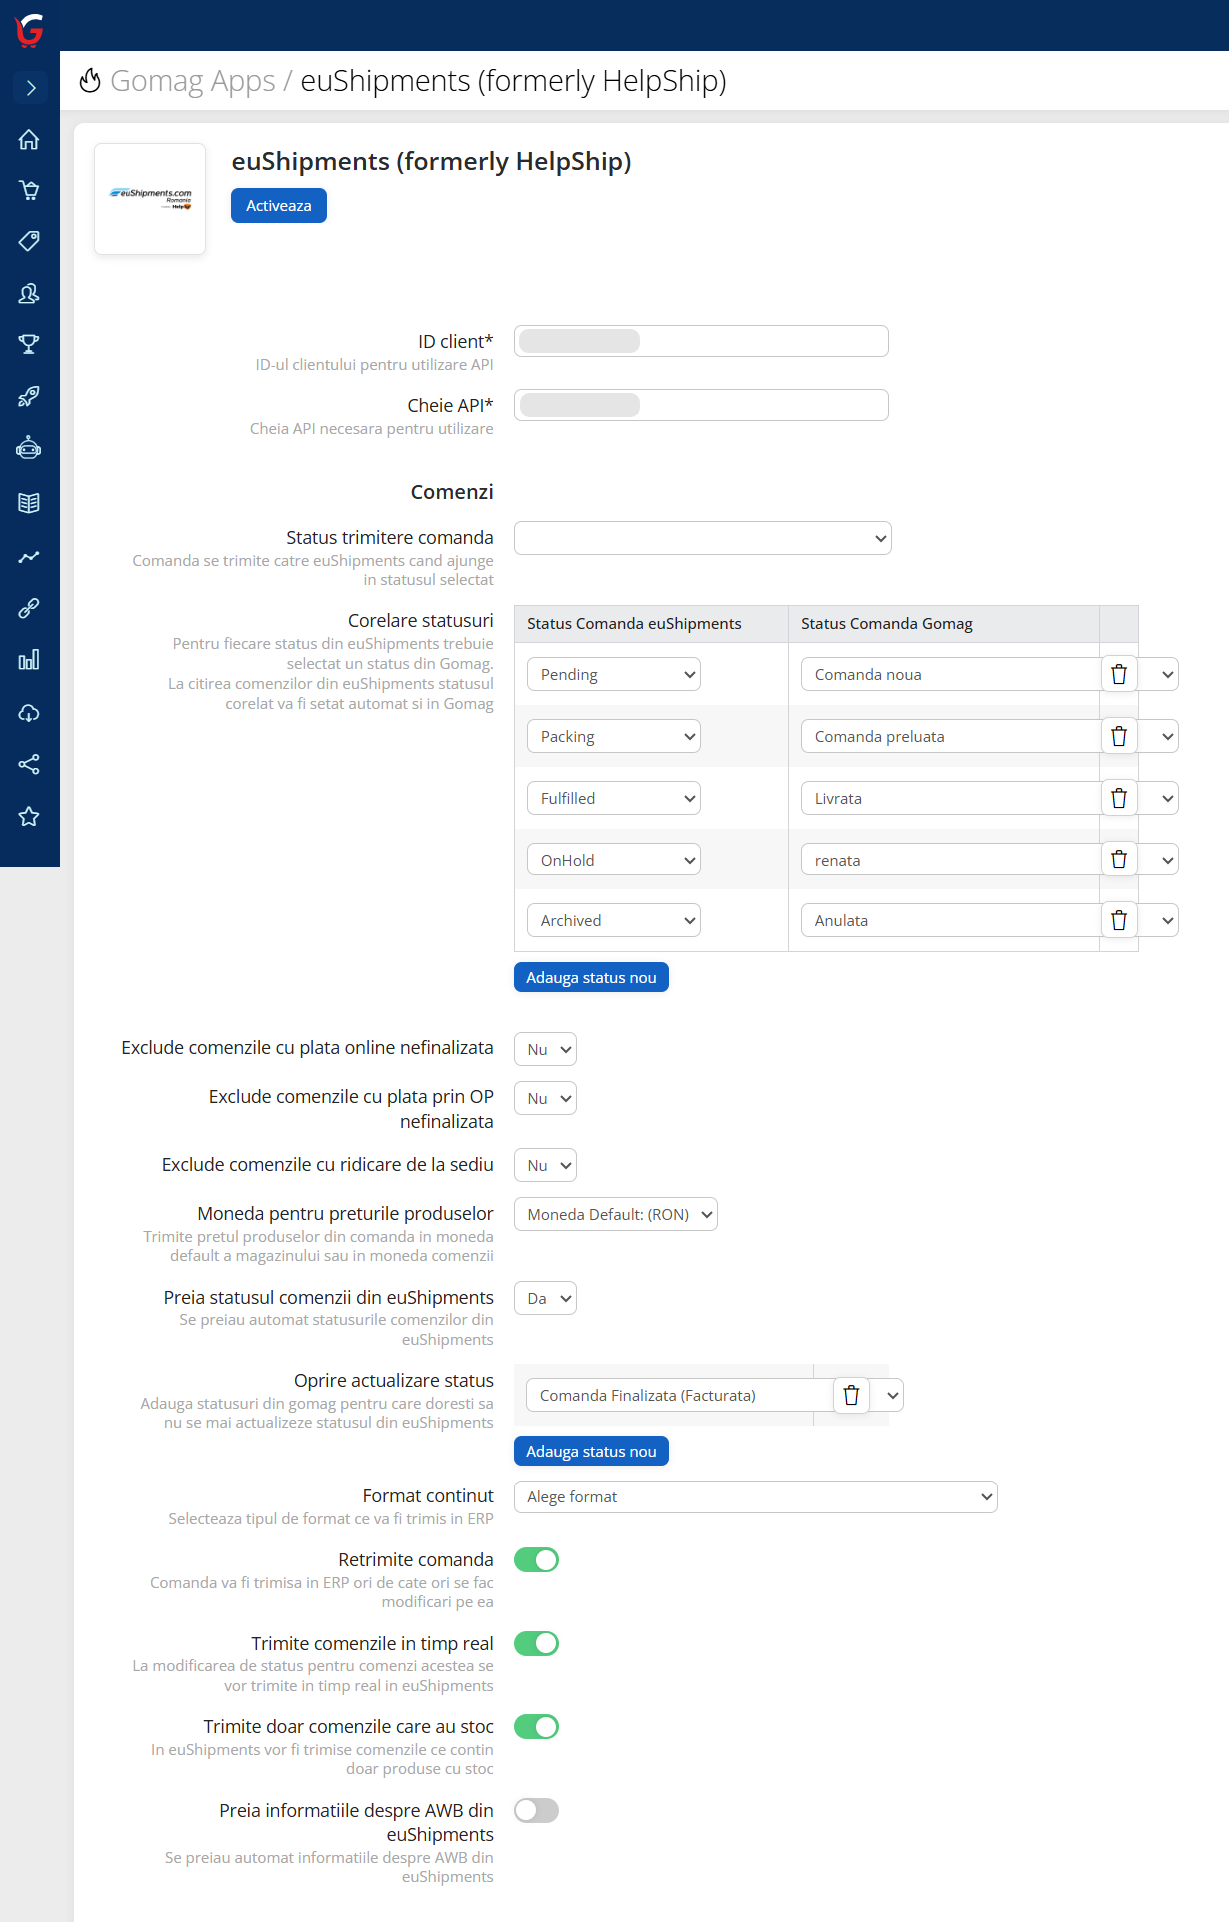Open the Gomag Apps breadcrumb link
This screenshot has width=1229, height=1922.
click(x=192, y=80)
